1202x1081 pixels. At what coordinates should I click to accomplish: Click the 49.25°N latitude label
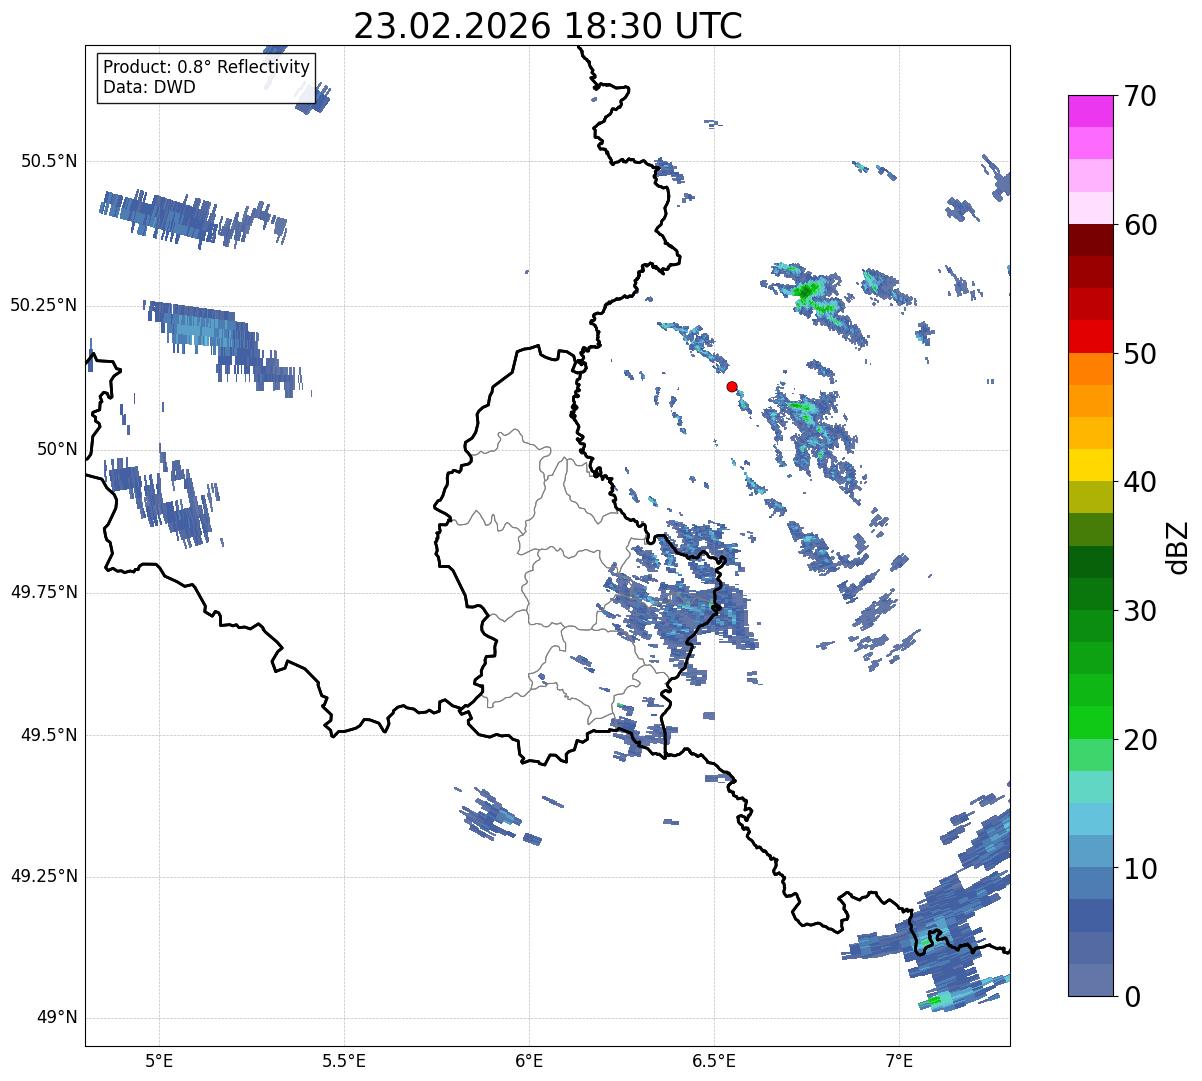tap(44, 876)
